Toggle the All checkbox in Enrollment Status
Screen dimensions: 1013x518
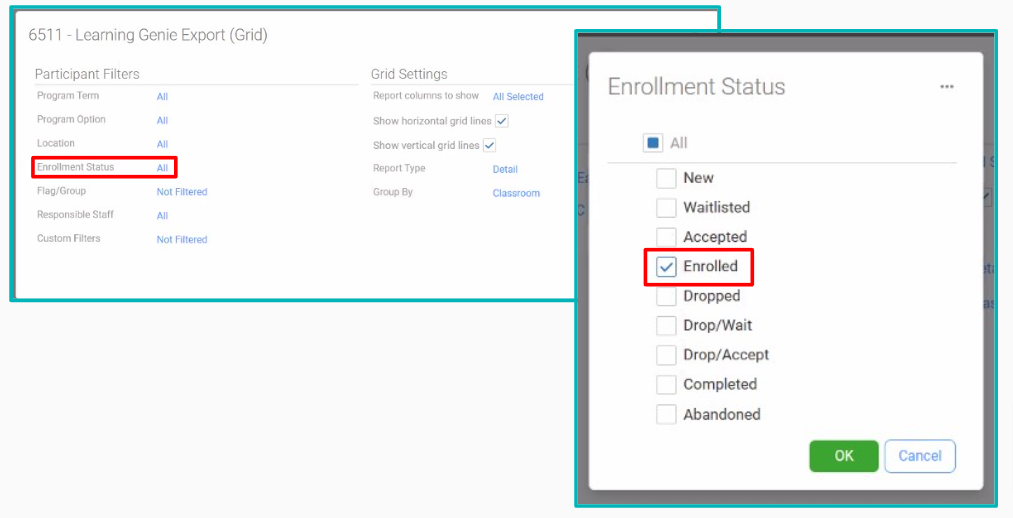653,143
